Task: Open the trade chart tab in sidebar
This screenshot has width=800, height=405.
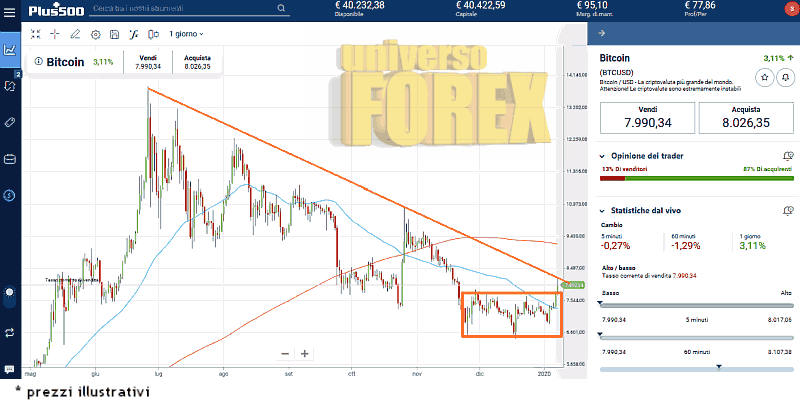Action: tap(10, 49)
